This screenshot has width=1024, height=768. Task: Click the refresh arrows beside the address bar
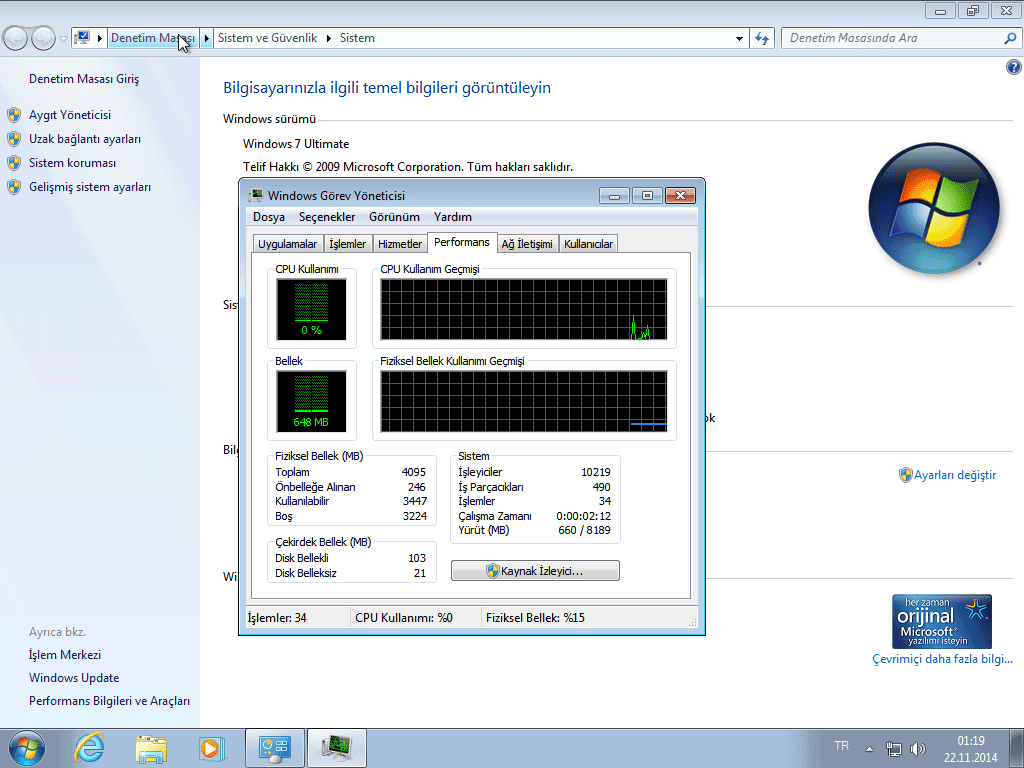762,38
